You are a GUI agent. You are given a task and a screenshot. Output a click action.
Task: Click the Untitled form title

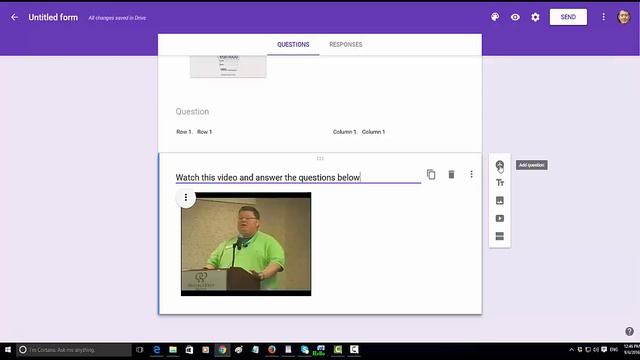point(53,18)
